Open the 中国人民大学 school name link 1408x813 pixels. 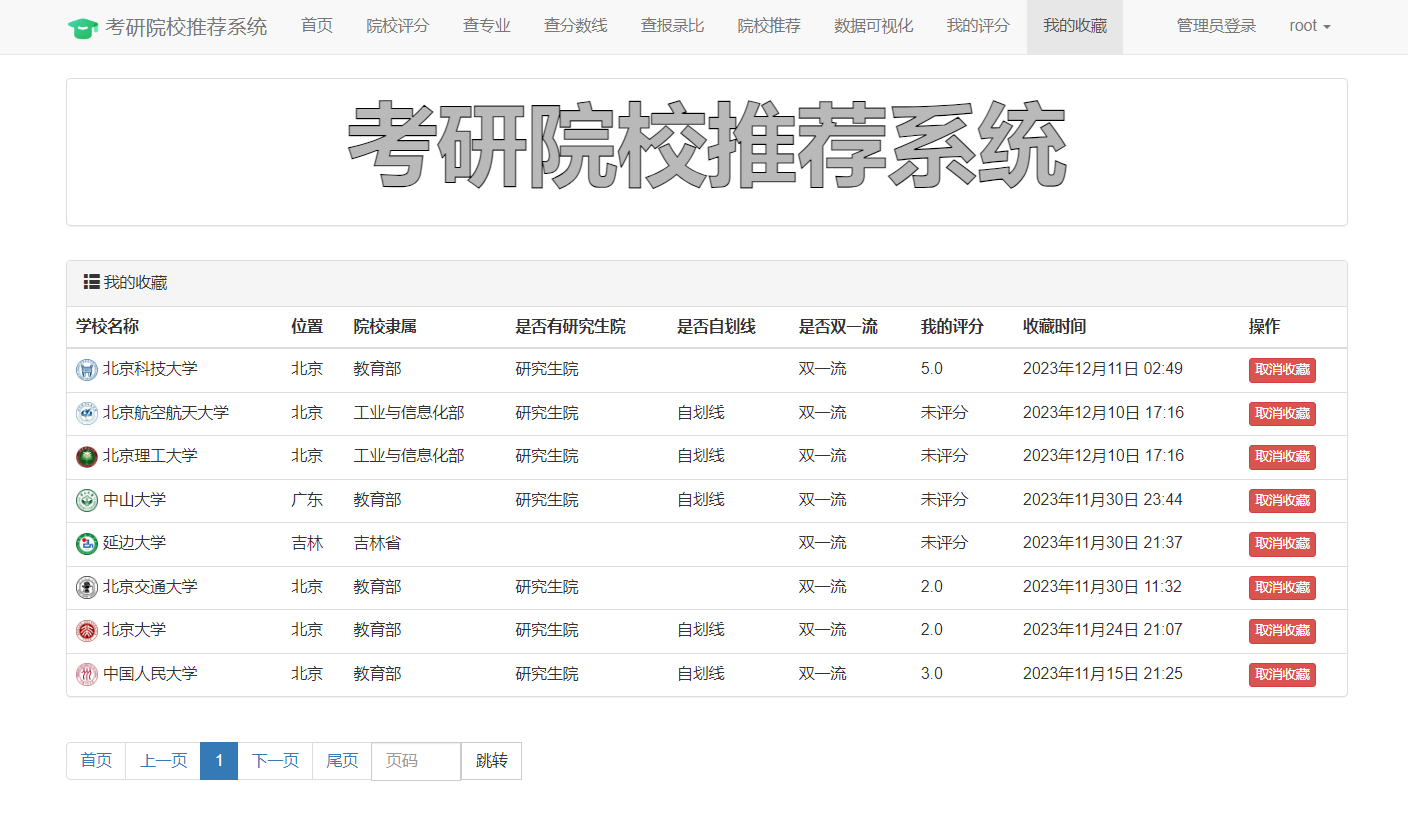[150, 673]
